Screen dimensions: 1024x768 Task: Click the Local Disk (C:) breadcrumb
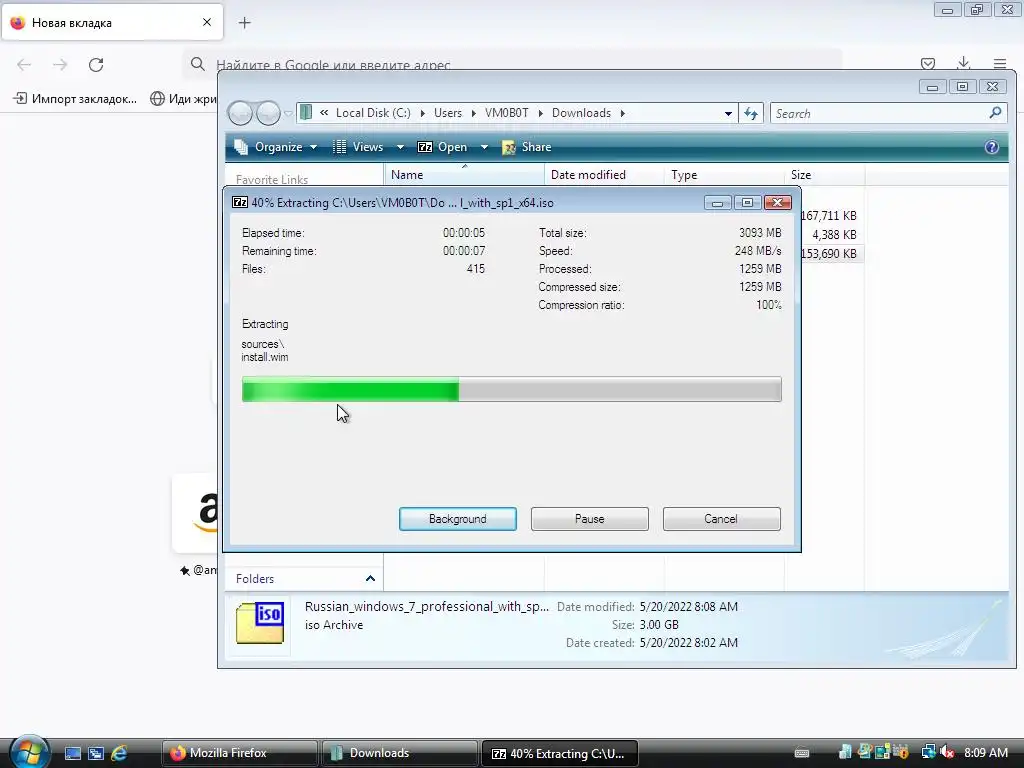[373, 113]
